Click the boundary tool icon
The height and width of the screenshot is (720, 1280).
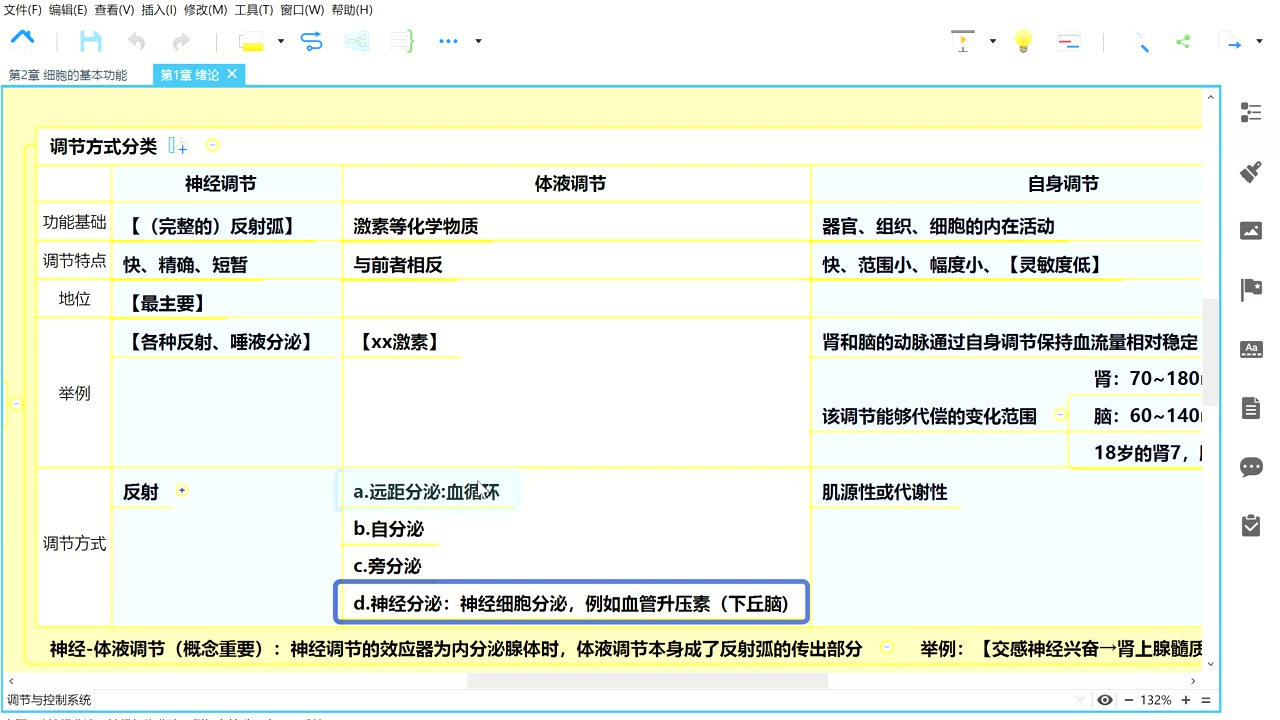(x=357, y=41)
